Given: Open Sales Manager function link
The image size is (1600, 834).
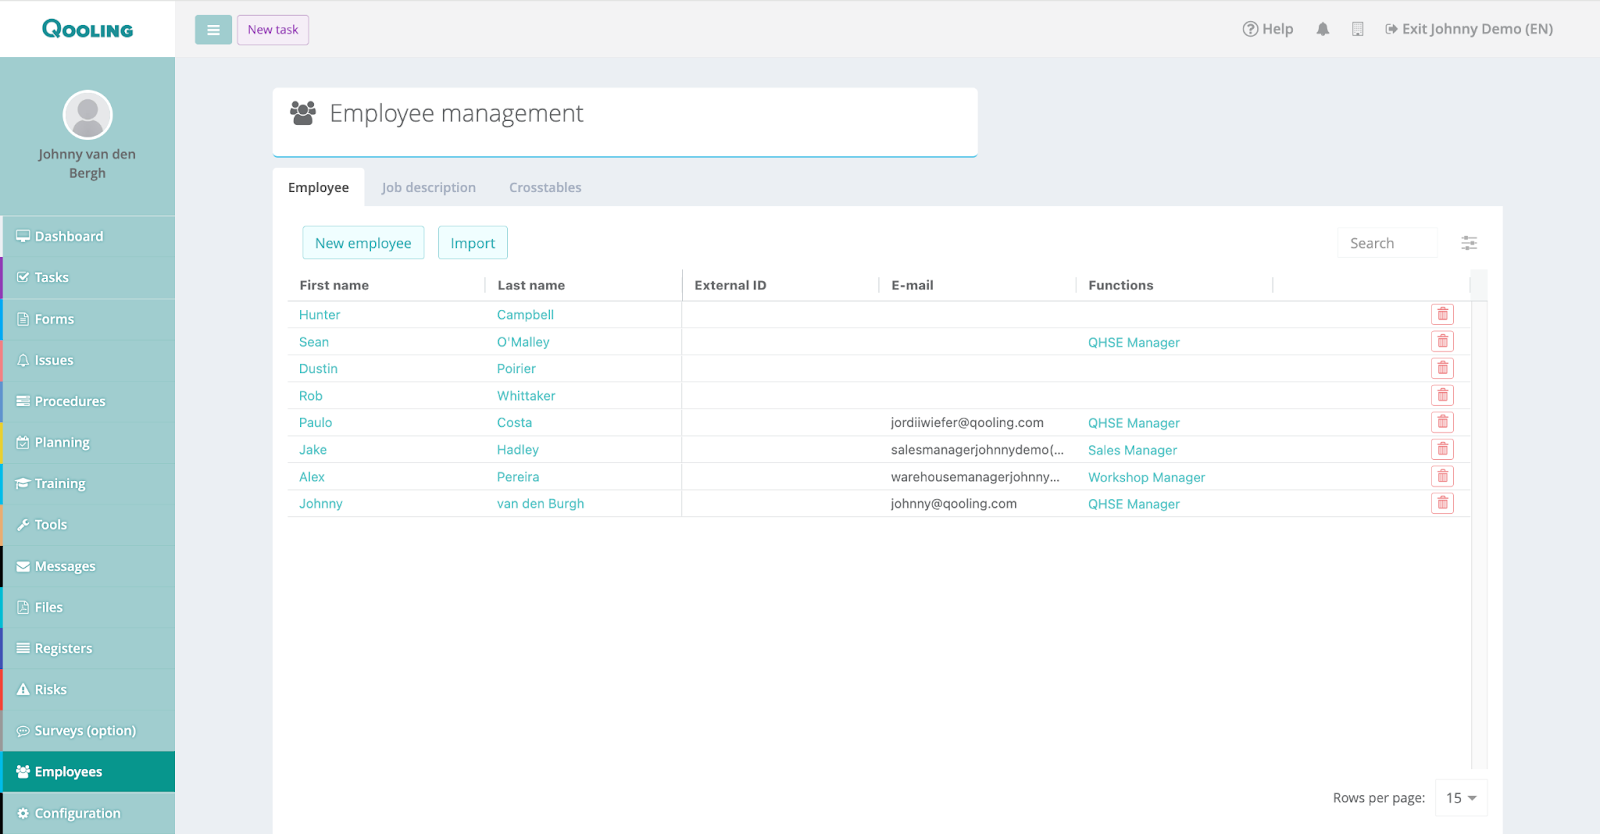Looking at the screenshot, I should [x=1132, y=450].
